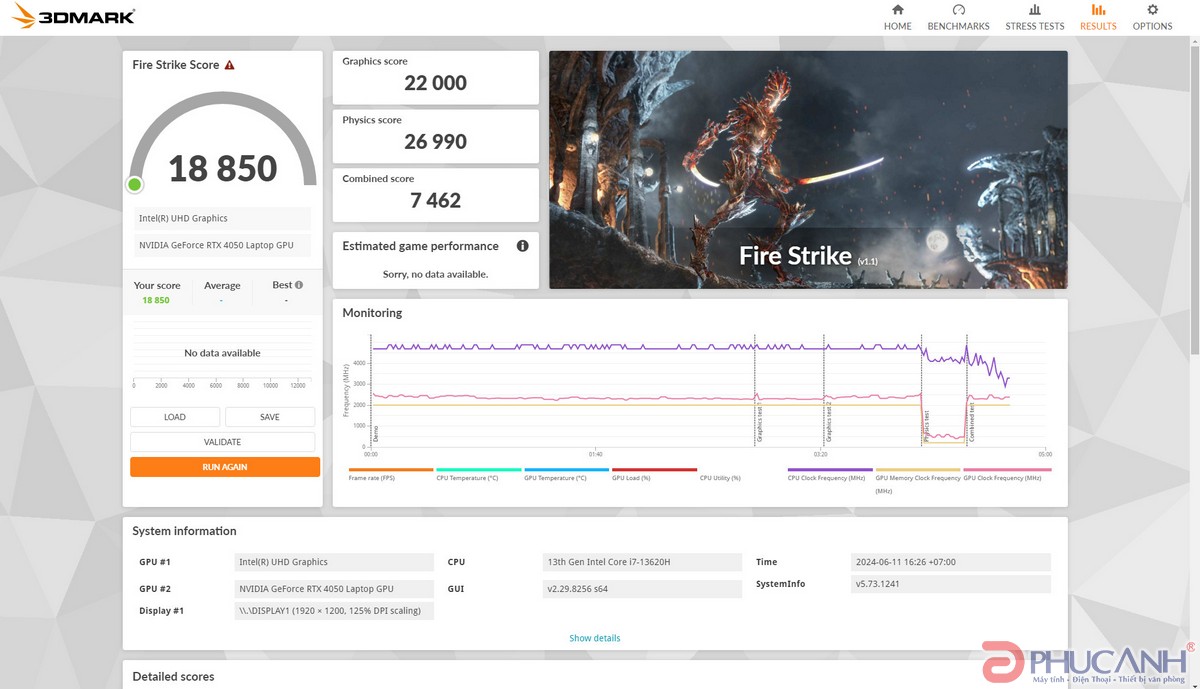
Task: Click the LOAD button
Action: point(175,417)
